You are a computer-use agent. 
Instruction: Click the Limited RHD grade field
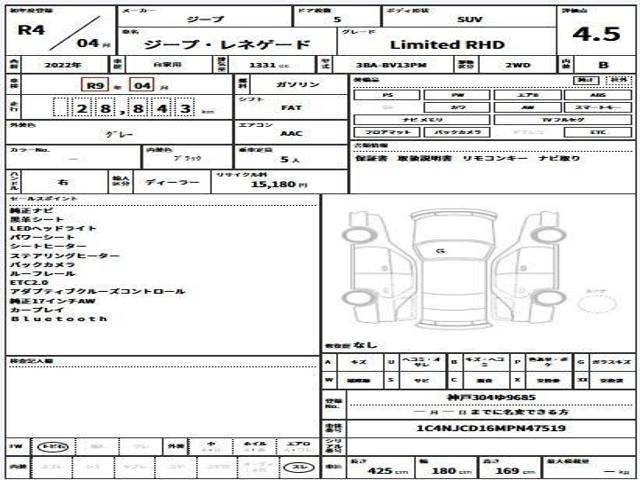point(447,44)
